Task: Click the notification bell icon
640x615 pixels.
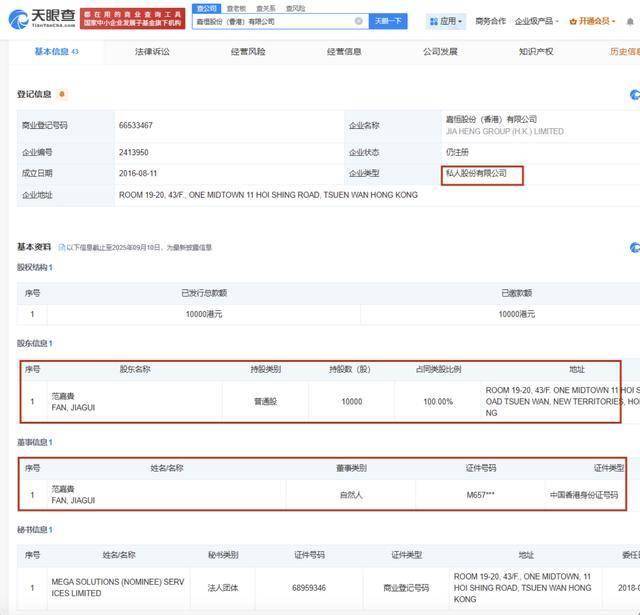Action: (630, 21)
